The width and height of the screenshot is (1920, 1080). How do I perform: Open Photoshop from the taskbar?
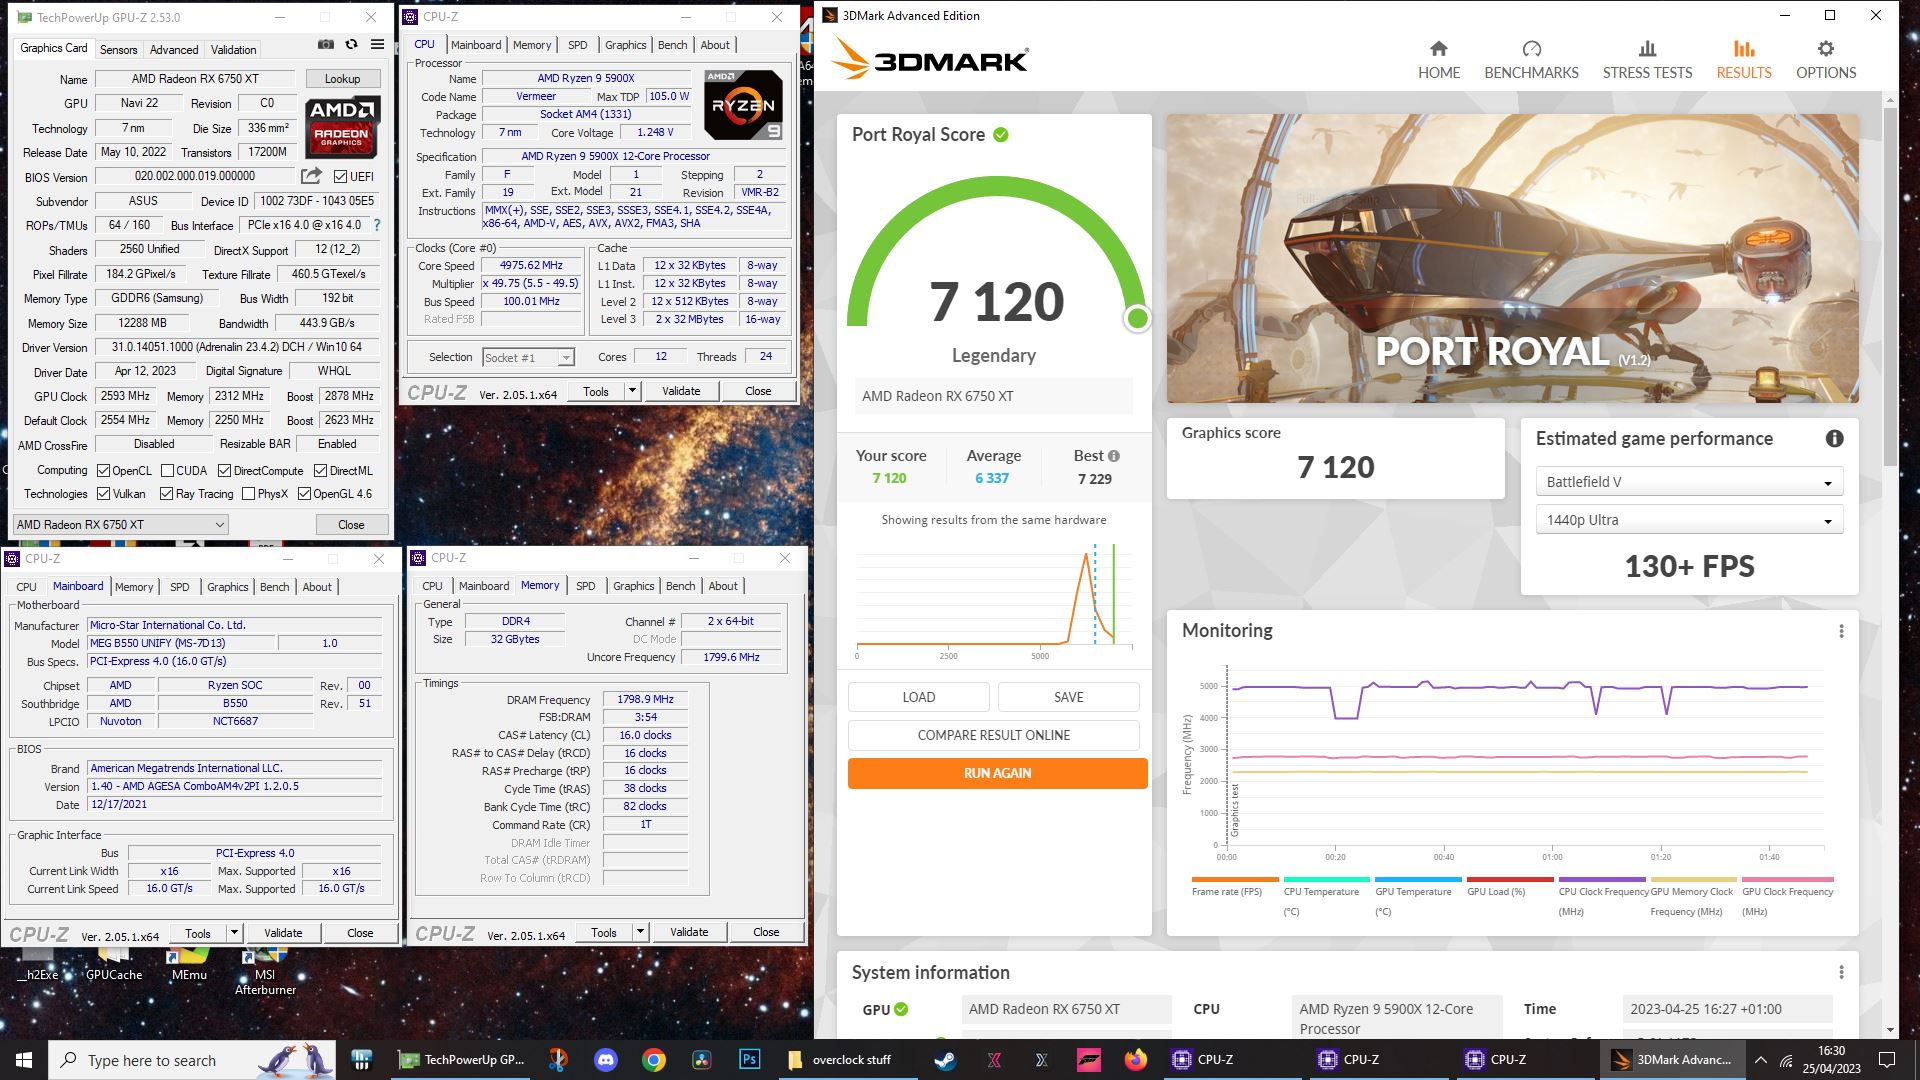(749, 1060)
